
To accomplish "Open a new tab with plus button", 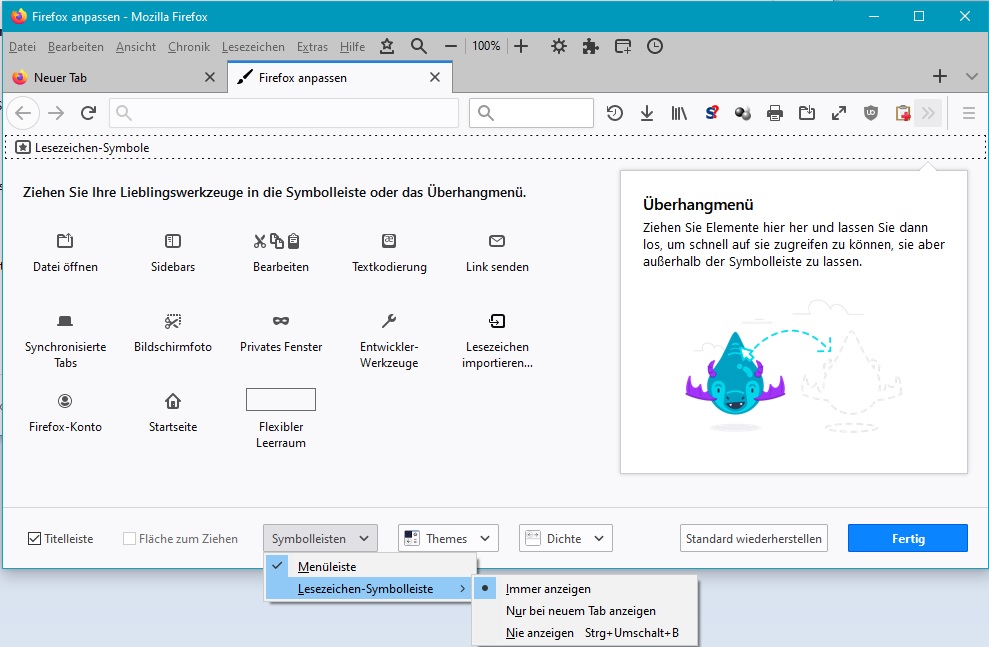I will 940,76.
